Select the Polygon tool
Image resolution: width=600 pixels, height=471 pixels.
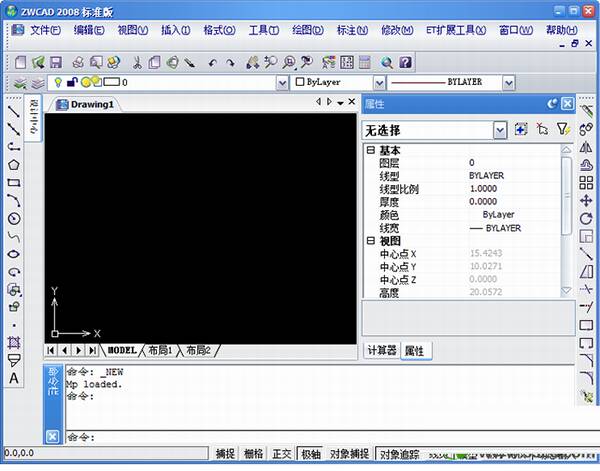[x=14, y=165]
